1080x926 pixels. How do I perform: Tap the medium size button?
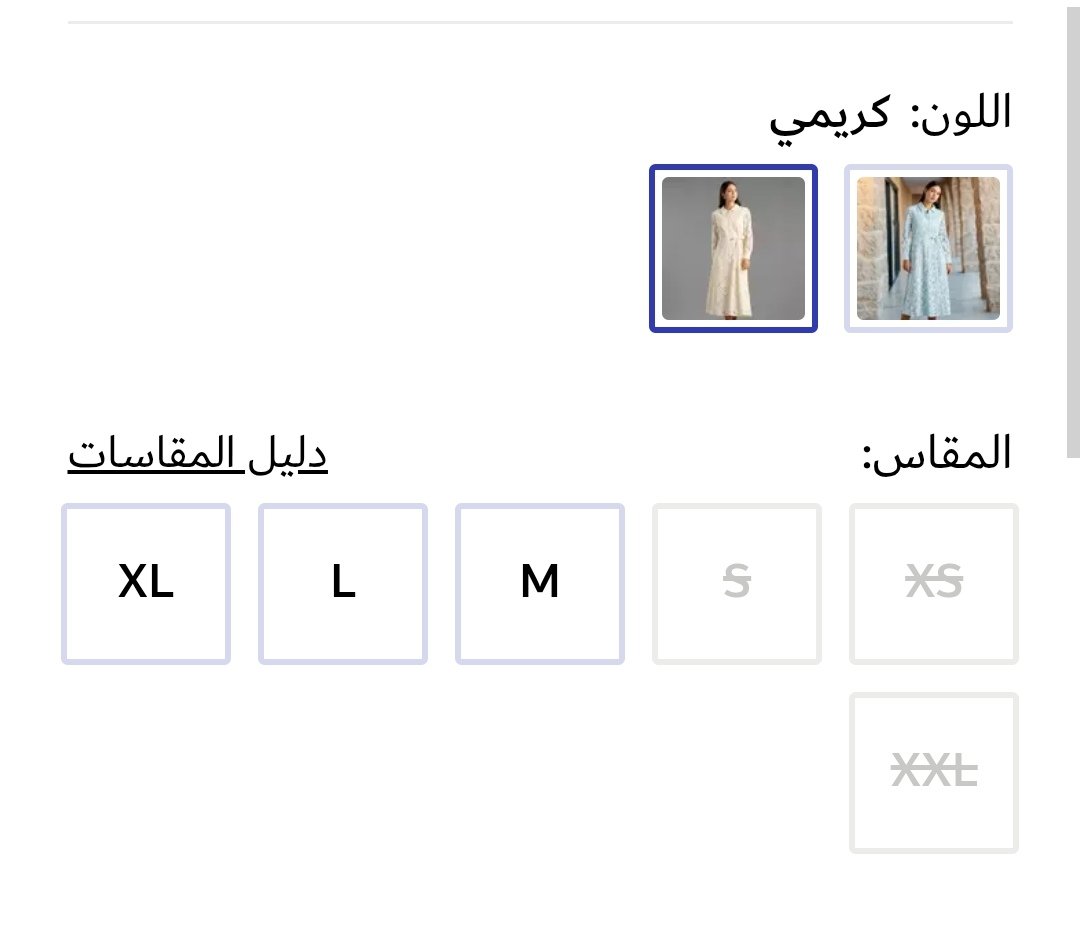tap(540, 583)
